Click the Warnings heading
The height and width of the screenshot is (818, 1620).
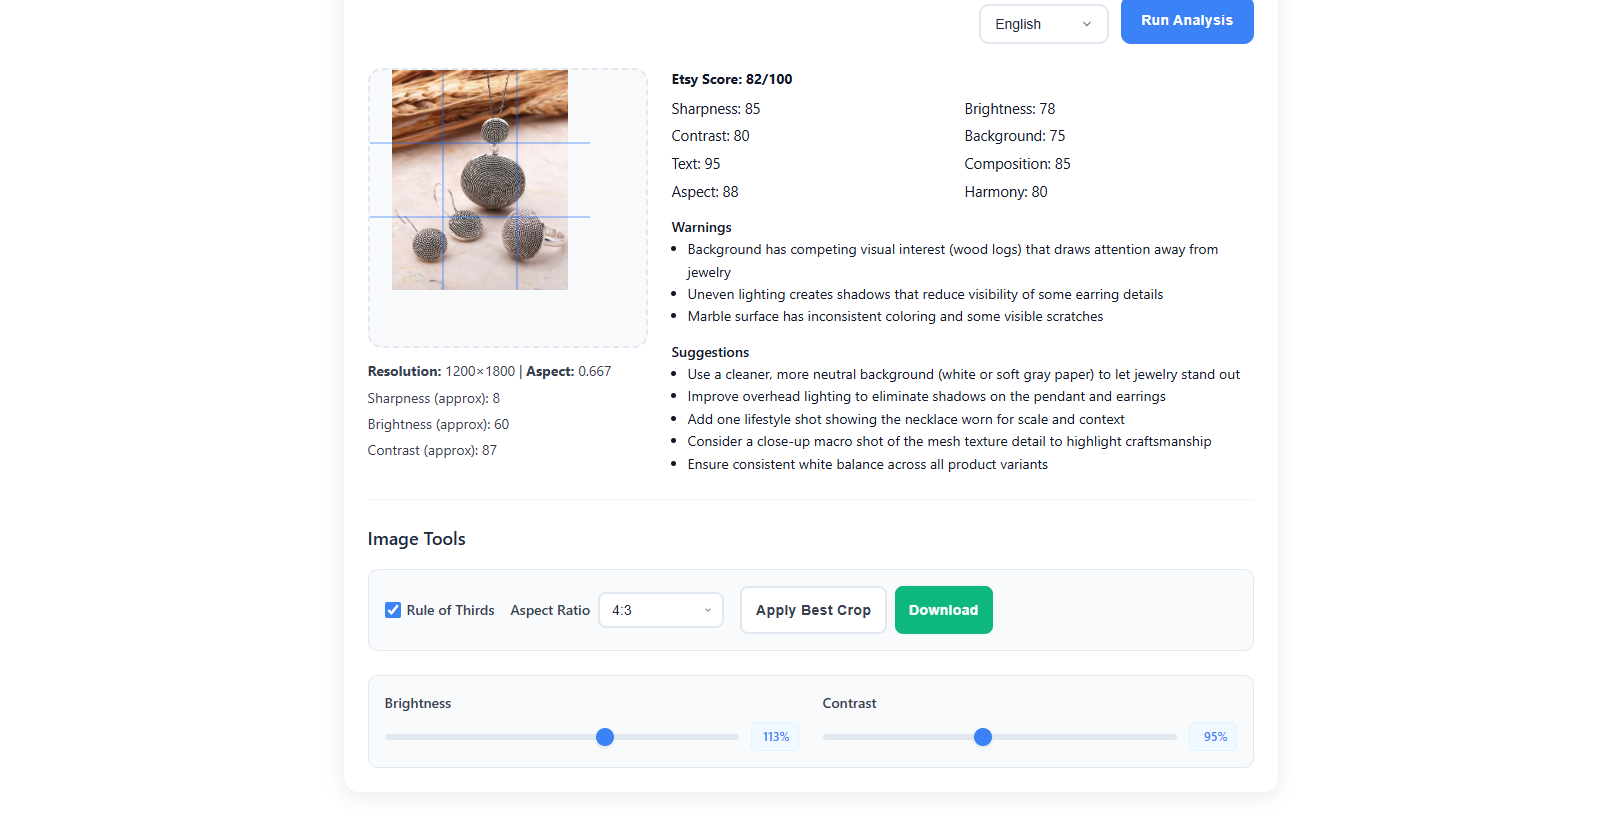702,228
